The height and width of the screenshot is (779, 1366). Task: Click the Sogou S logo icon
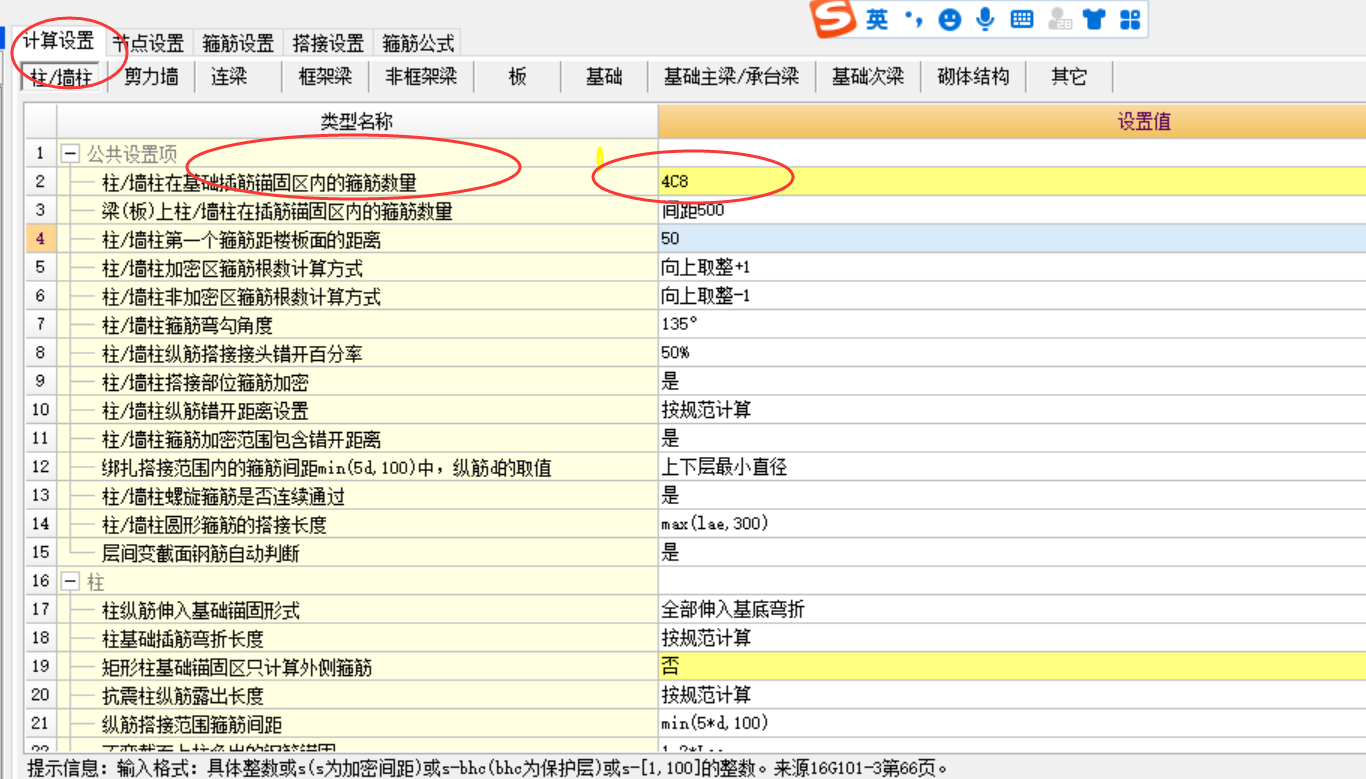(834, 19)
